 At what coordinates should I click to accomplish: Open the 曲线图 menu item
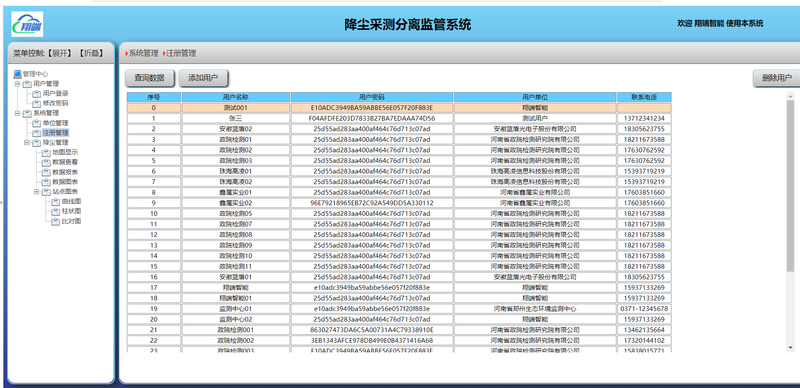click(71, 201)
